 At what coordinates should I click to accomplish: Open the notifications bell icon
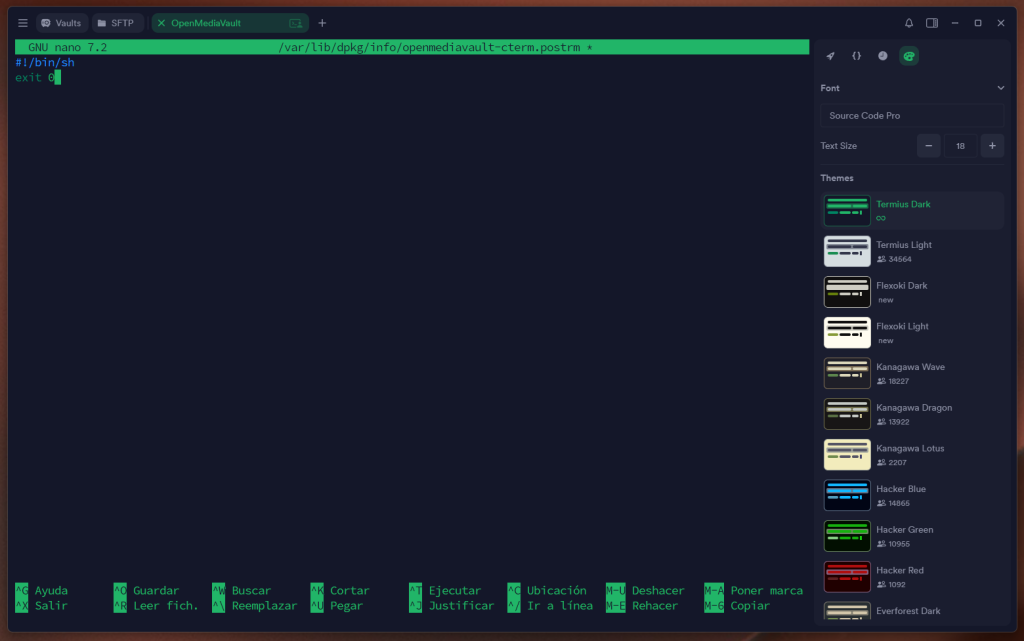(909, 22)
